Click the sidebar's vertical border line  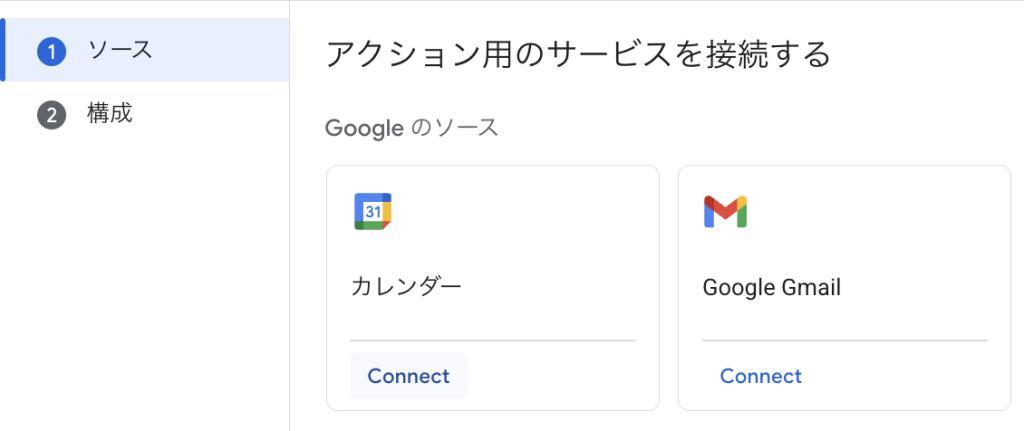pos(289,250)
